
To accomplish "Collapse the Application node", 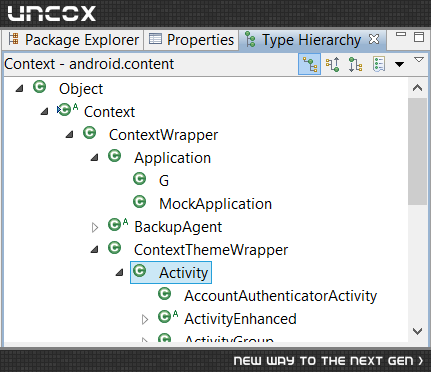I will click(95, 158).
